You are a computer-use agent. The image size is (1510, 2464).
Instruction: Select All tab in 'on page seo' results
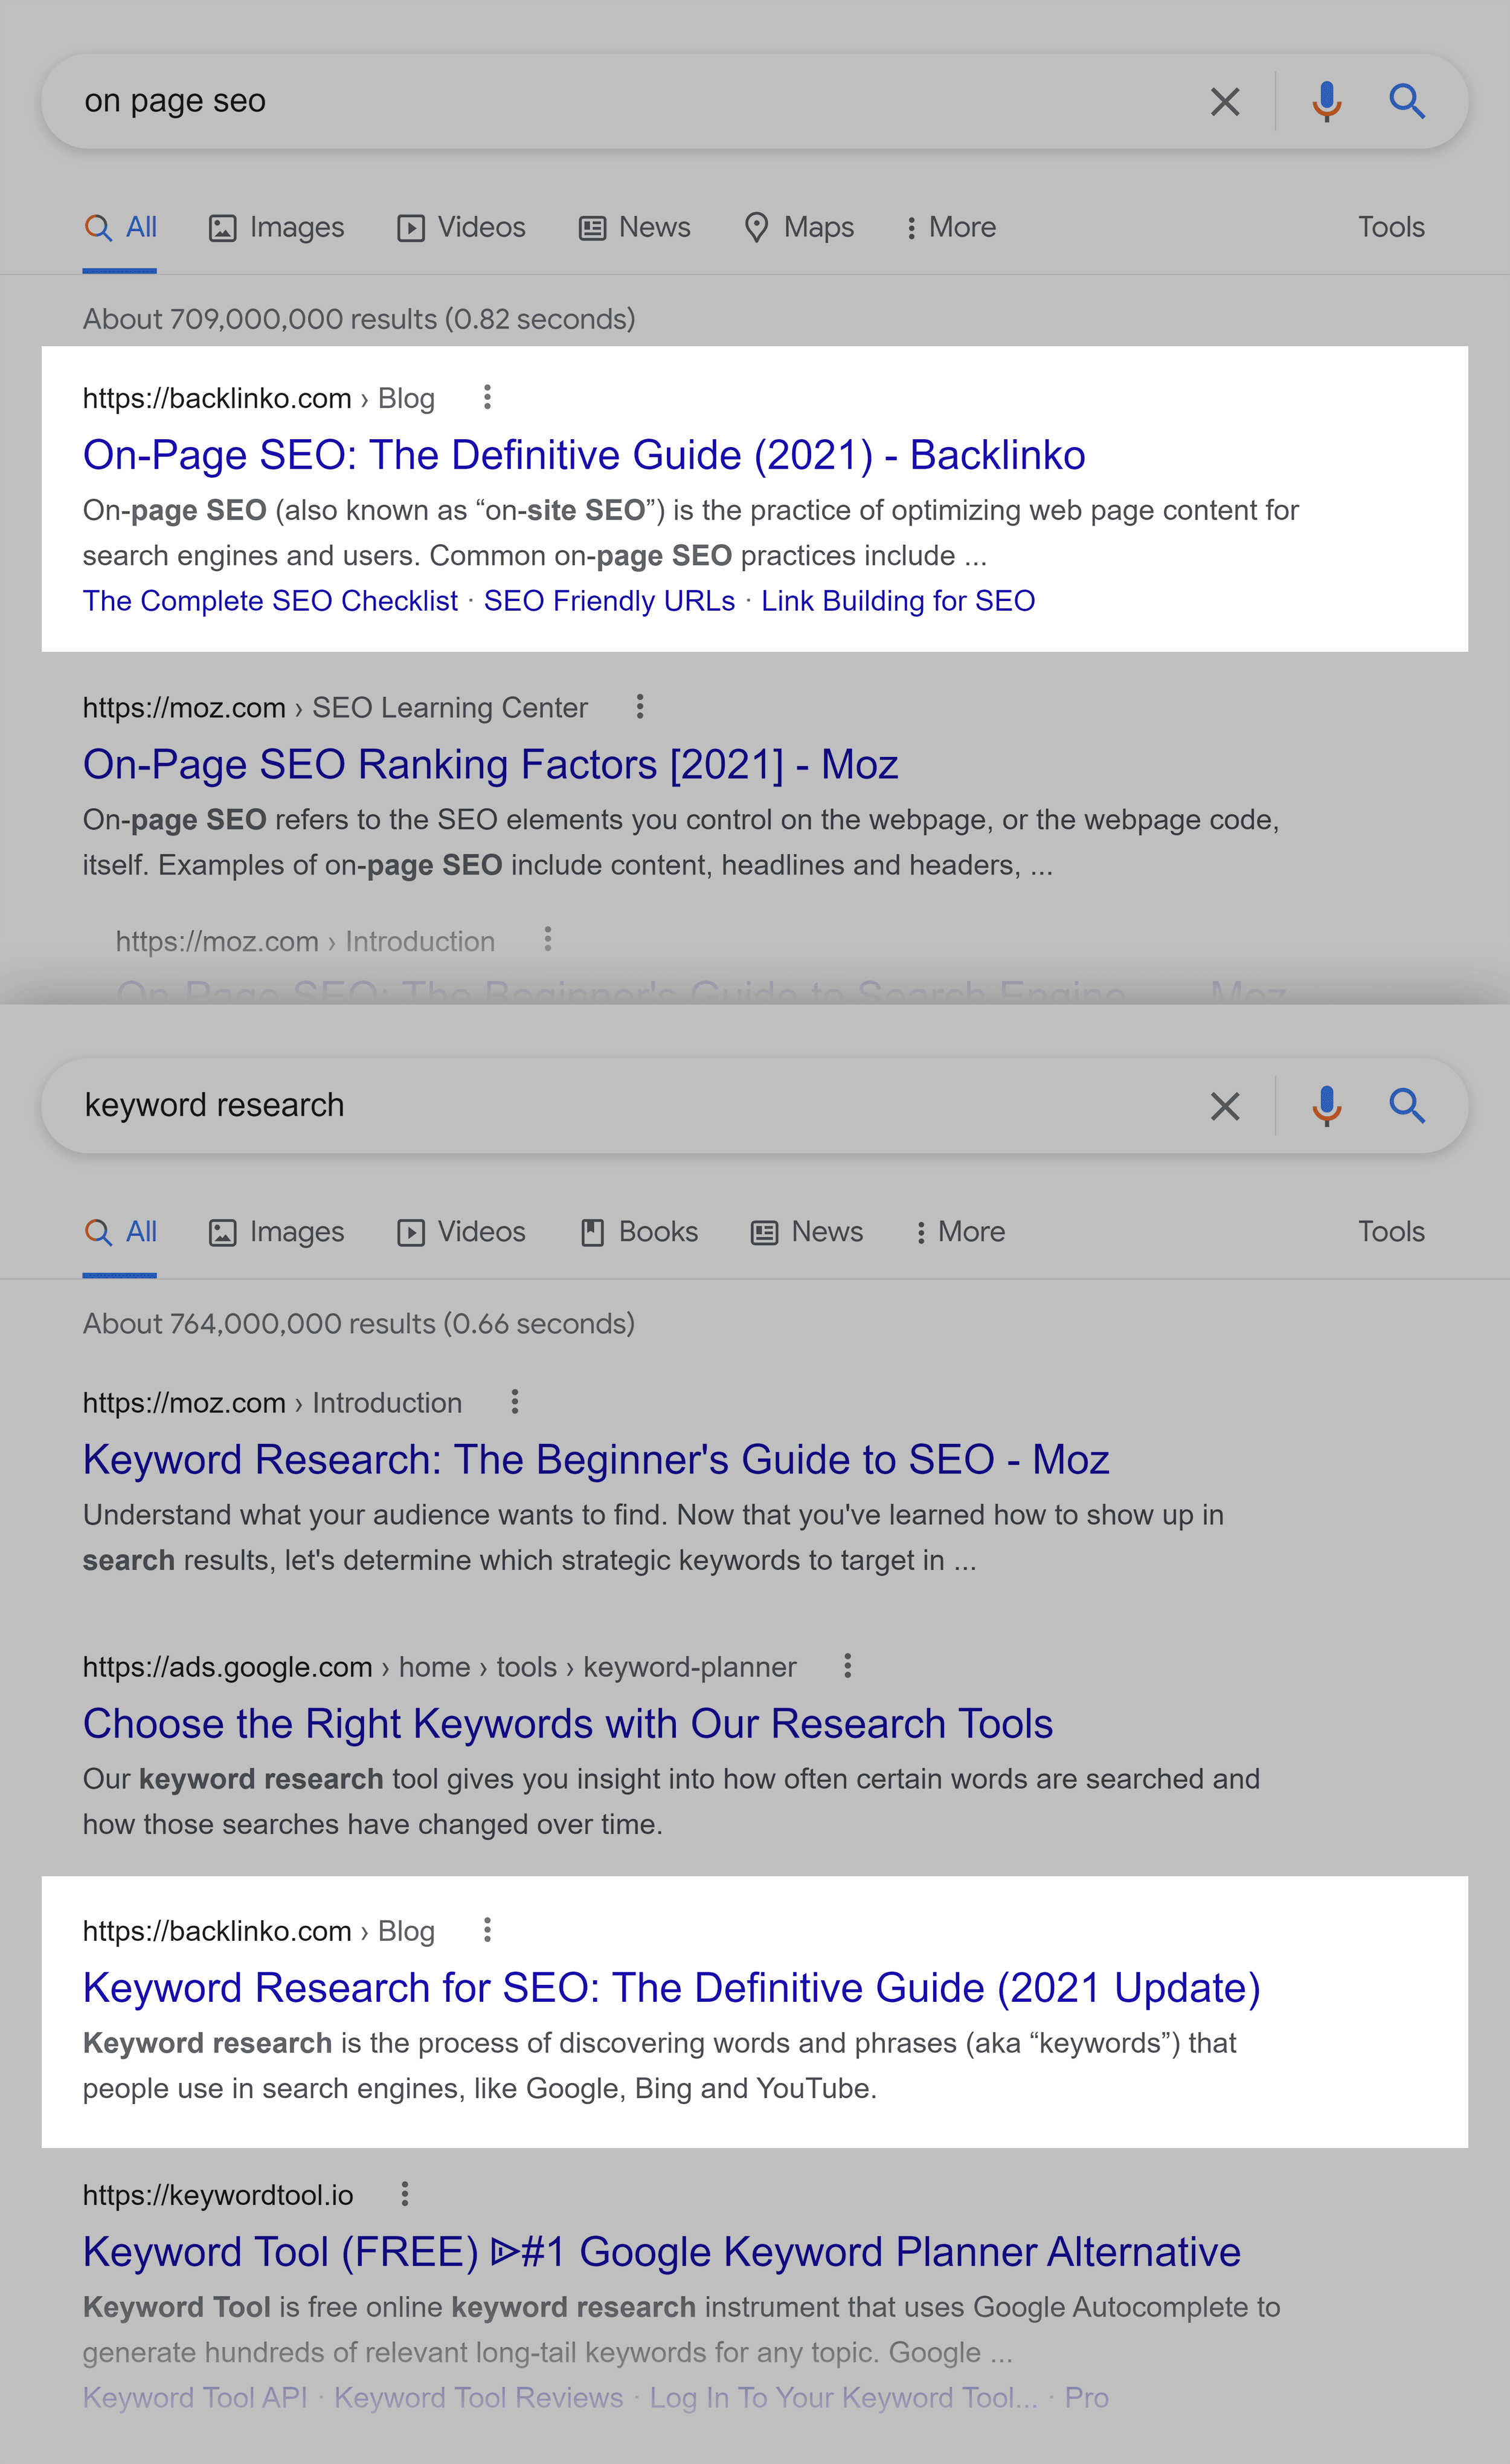pos(120,227)
